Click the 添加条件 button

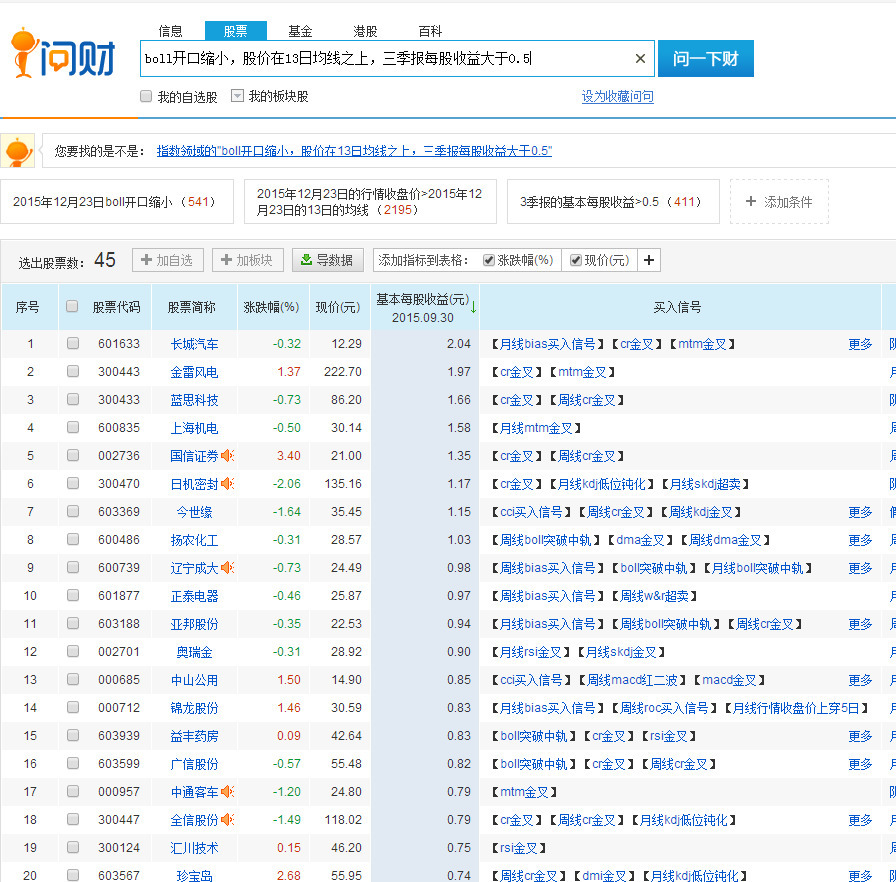779,201
